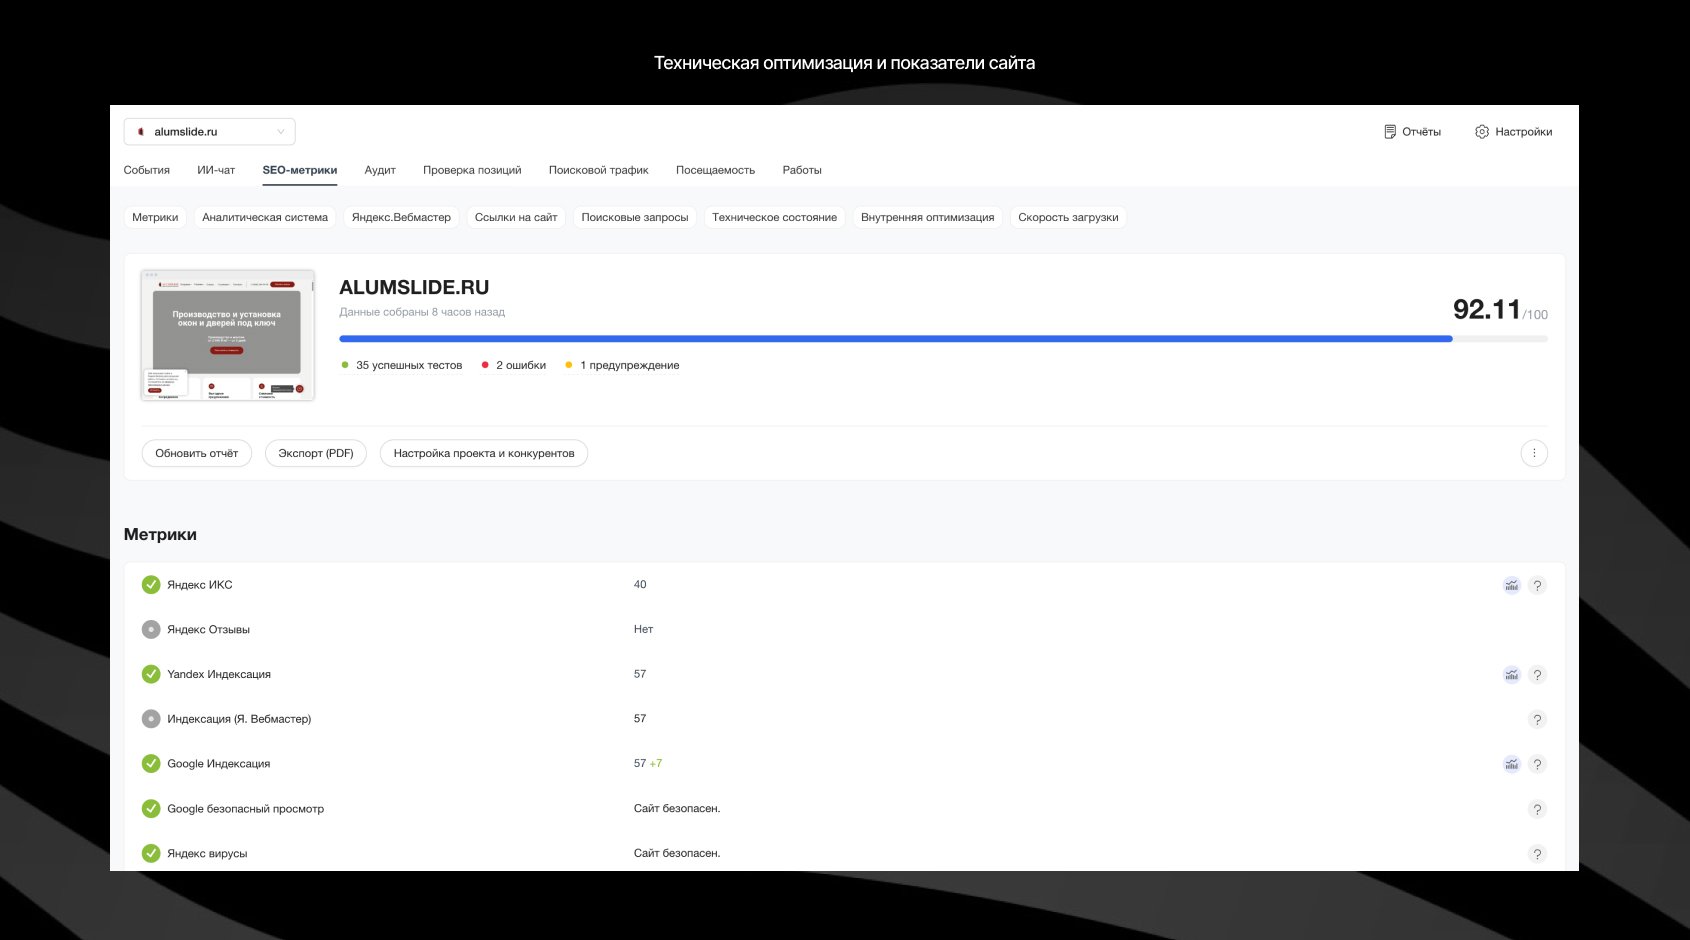
Task: Show help for Google безопасный просмотр
Action: (x=1537, y=809)
